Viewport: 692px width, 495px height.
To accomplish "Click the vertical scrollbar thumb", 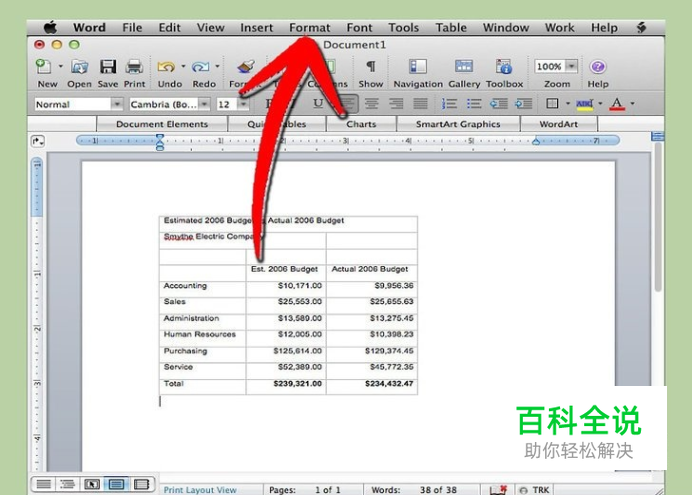I will tap(658, 217).
